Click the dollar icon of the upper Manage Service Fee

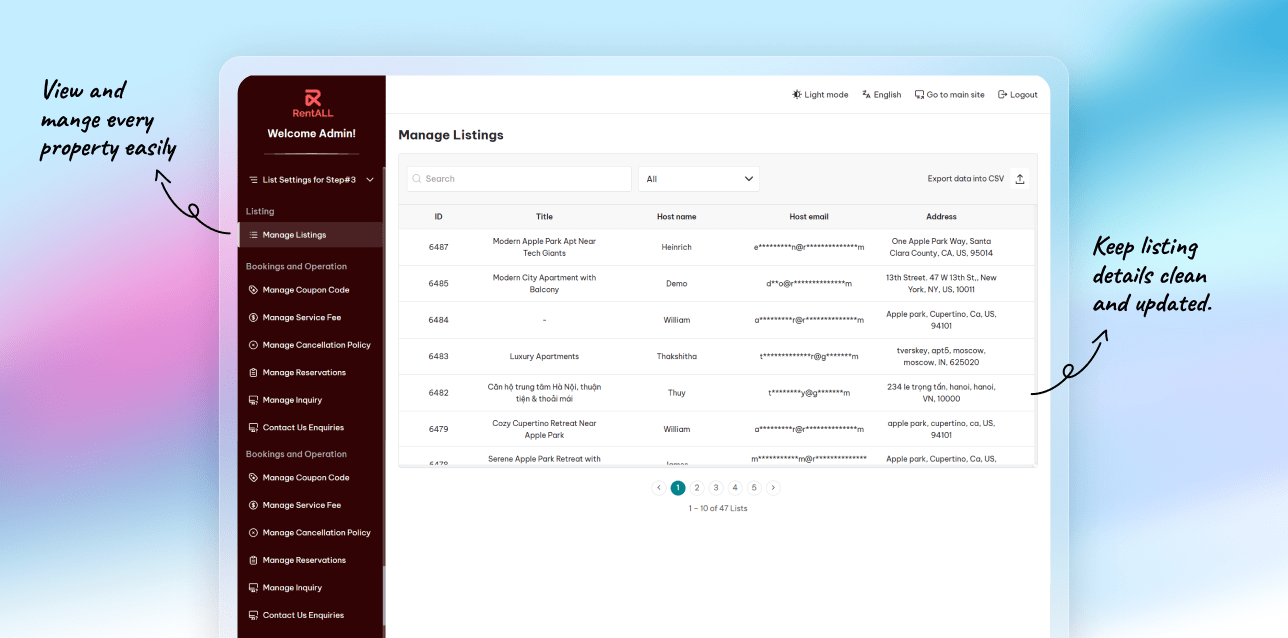(253, 318)
